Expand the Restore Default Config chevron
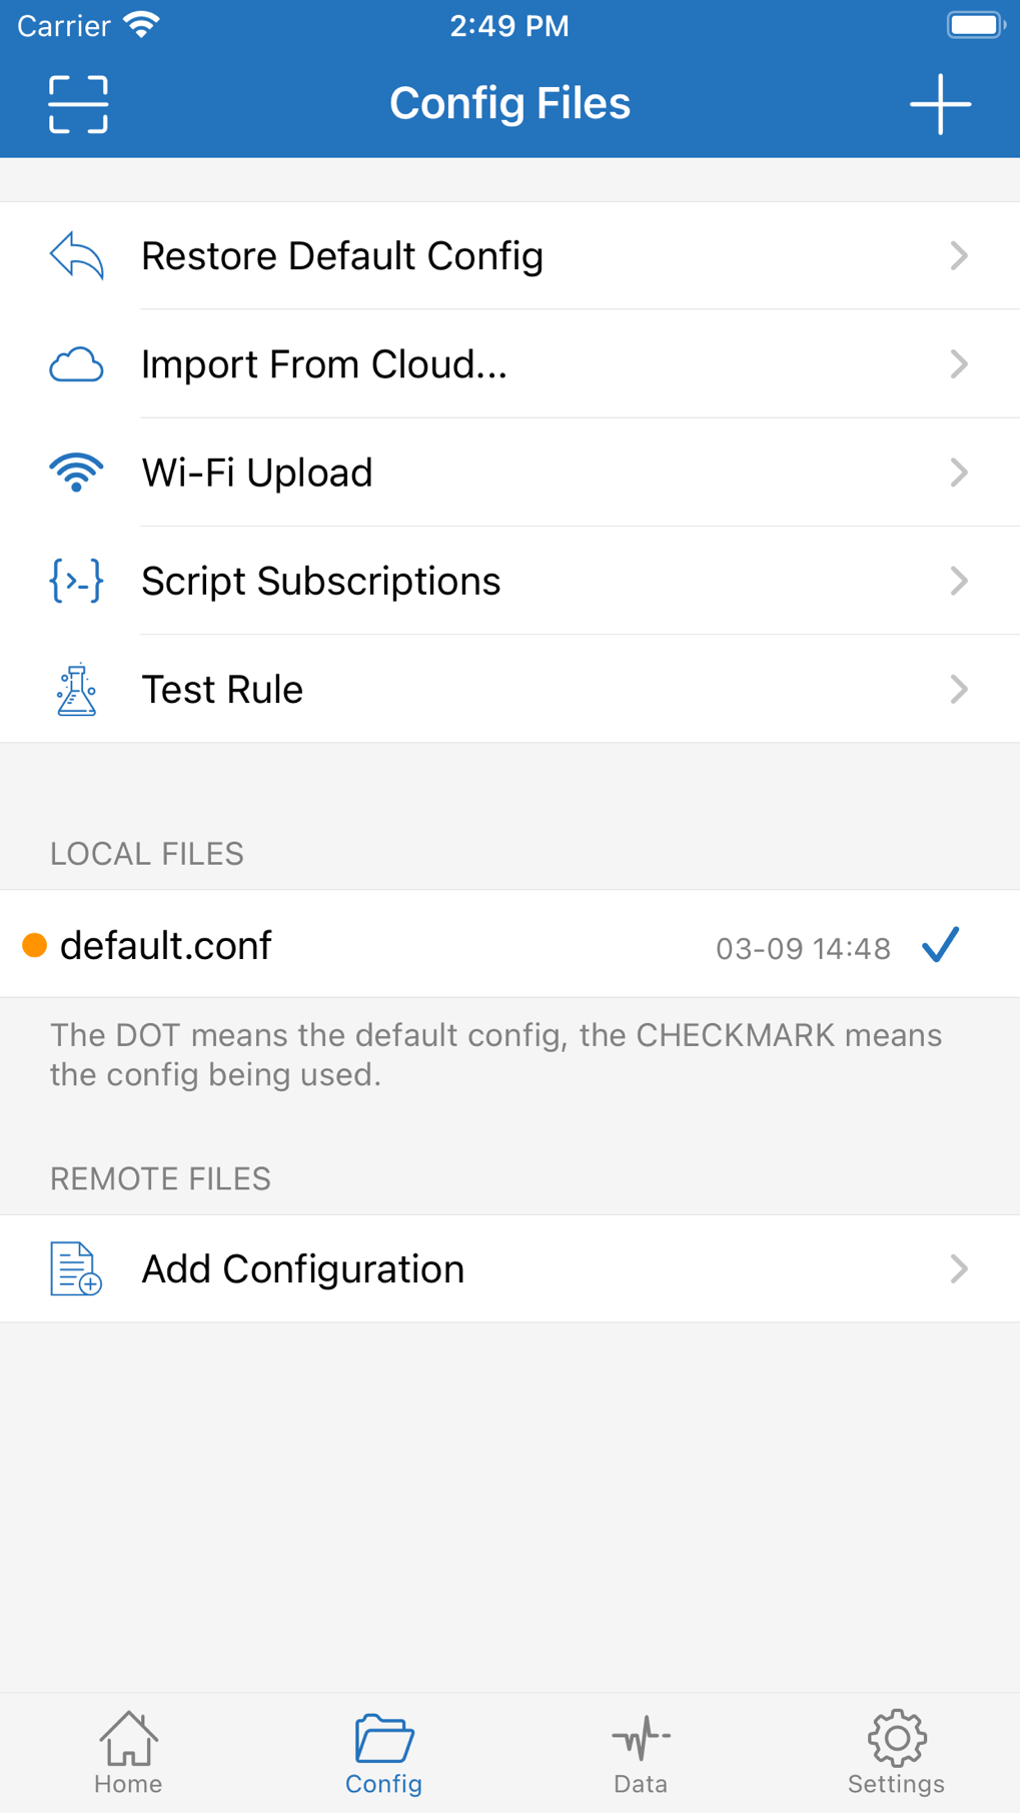This screenshot has height=1813, width=1020. 959,256
